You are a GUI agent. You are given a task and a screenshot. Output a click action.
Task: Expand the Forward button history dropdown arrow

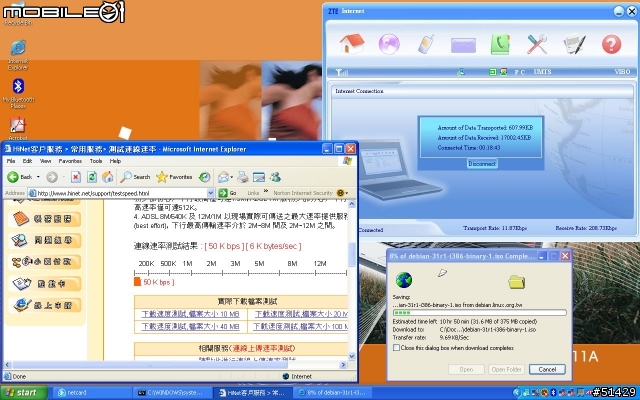click(64, 177)
